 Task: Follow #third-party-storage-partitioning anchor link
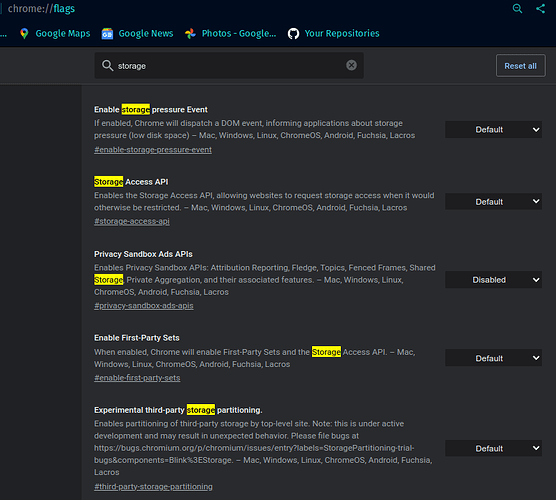tap(153, 487)
